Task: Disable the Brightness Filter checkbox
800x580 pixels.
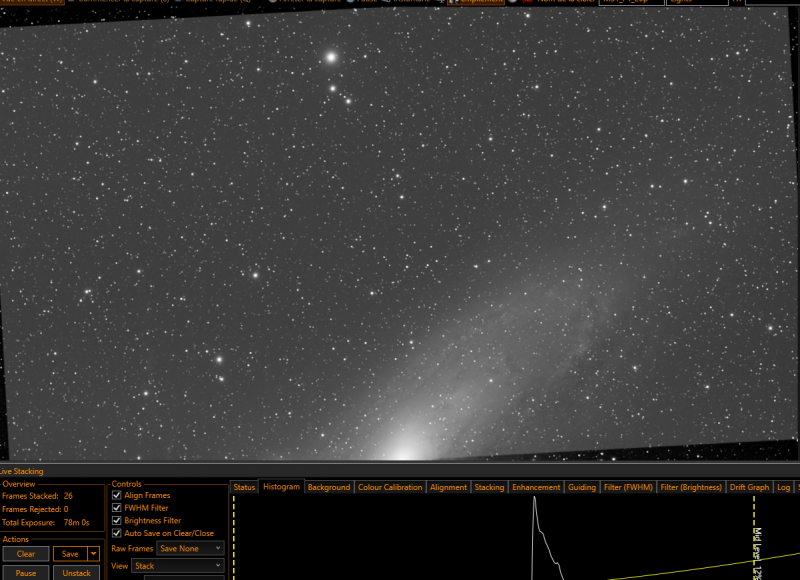Action: [117, 520]
